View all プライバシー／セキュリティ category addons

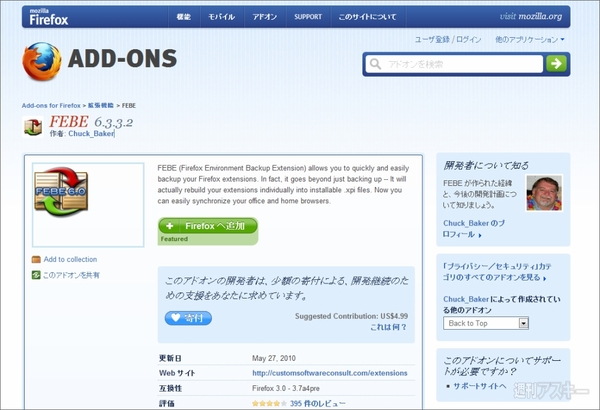coord(497,272)
